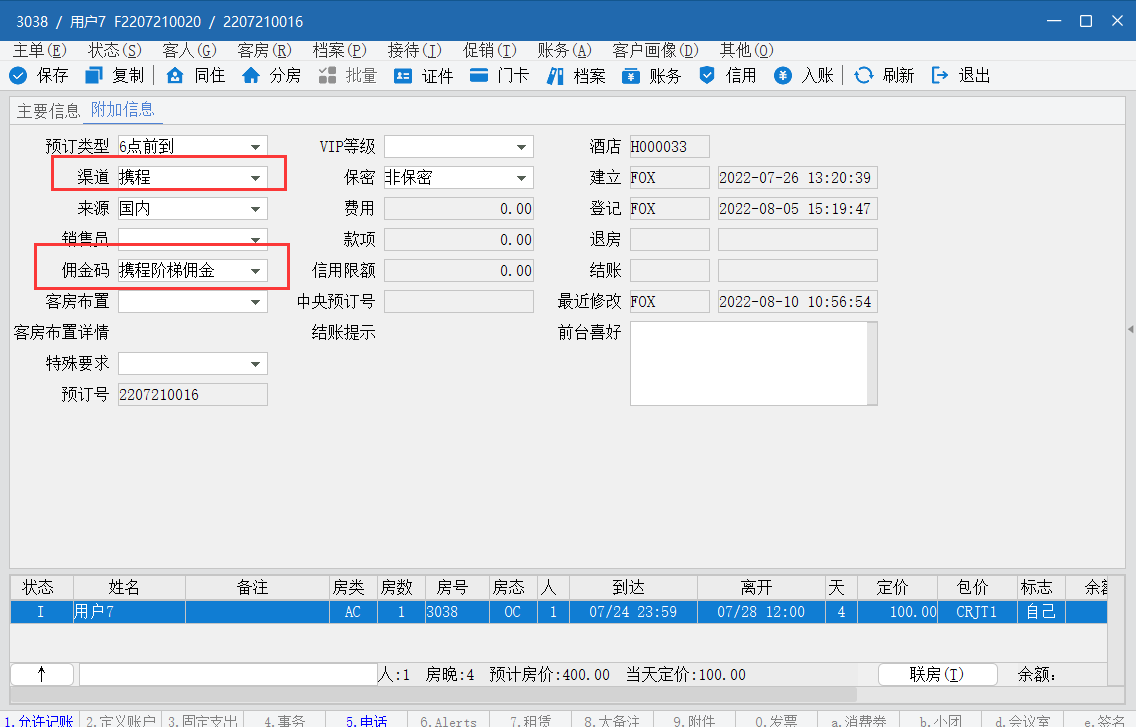Open the 保密 confidentiality dropdown
Image resolution: width=1136 pixels, height=727 pixels.
click(522, 178)
